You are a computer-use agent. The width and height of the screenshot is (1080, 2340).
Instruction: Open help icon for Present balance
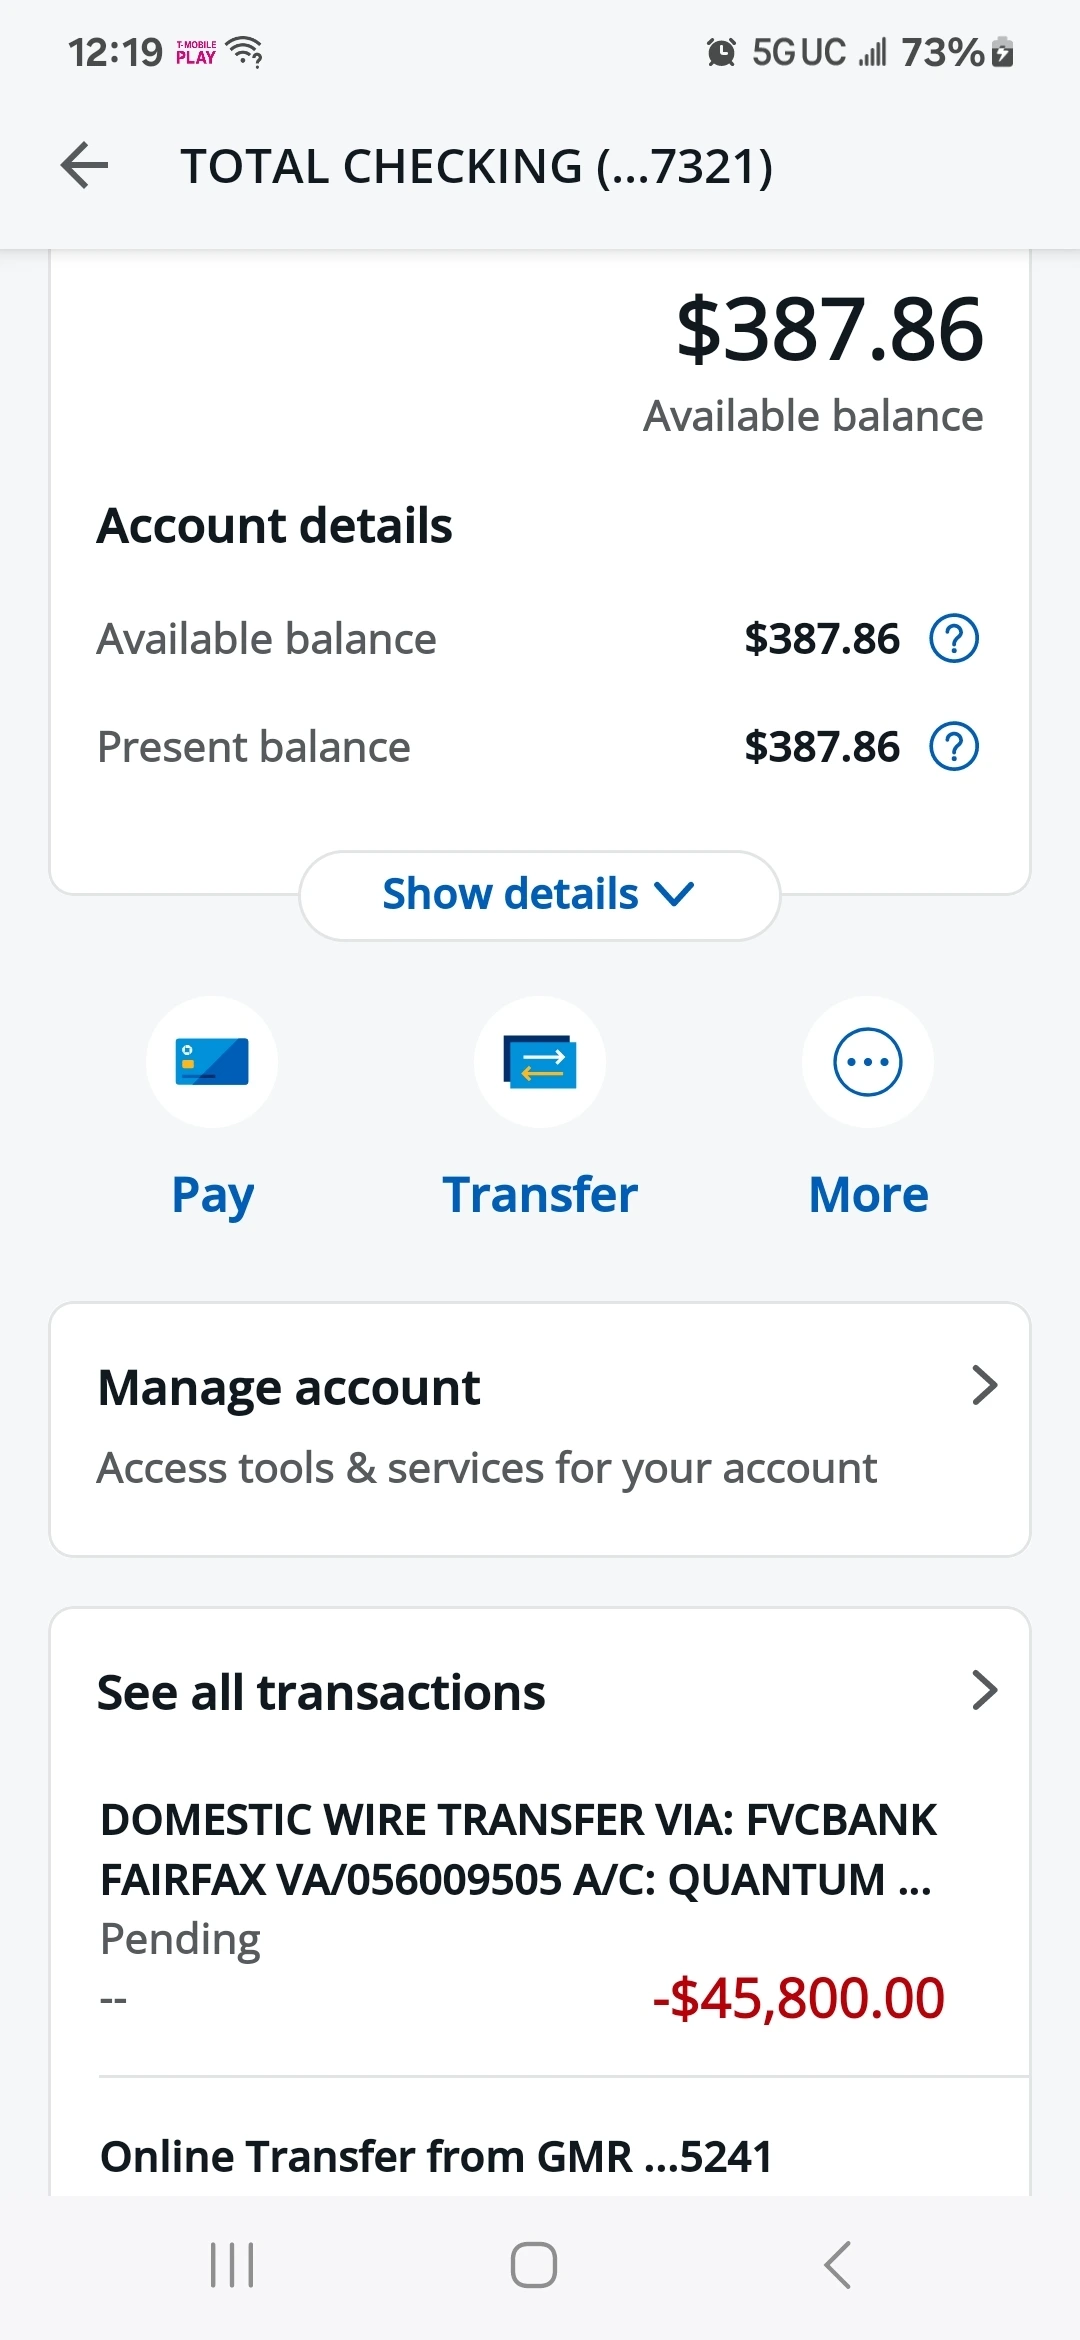click(954, 747)
